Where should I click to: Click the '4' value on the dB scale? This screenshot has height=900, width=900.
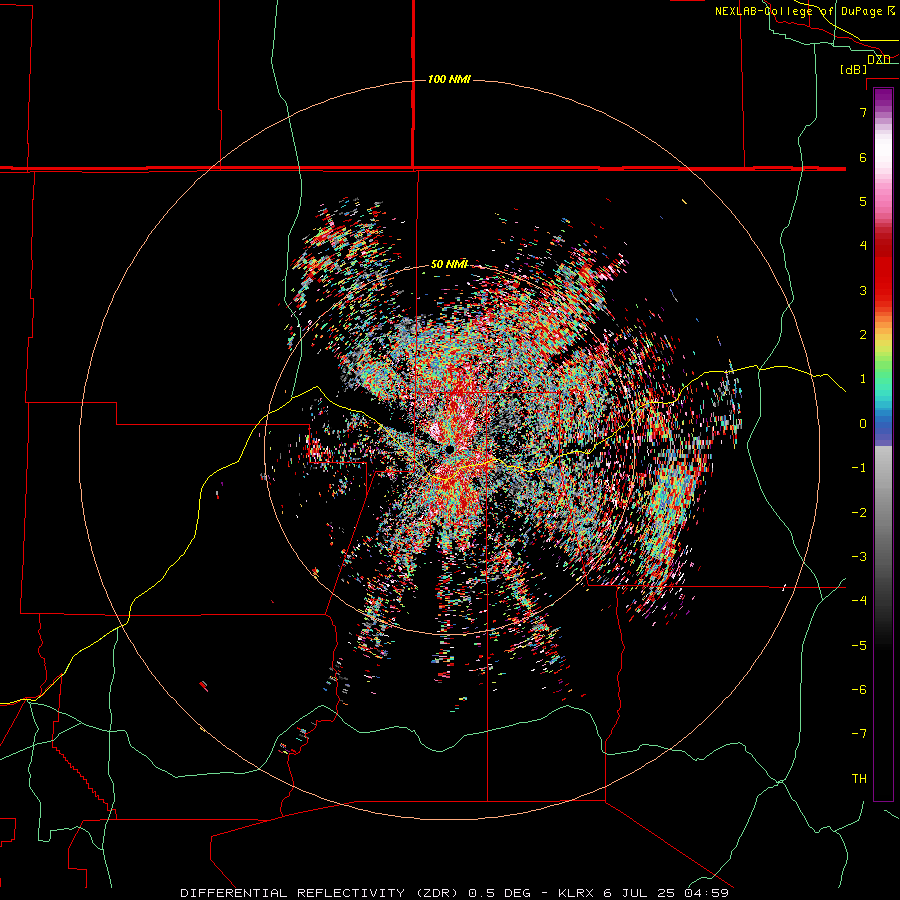click(x=863, y=246)
